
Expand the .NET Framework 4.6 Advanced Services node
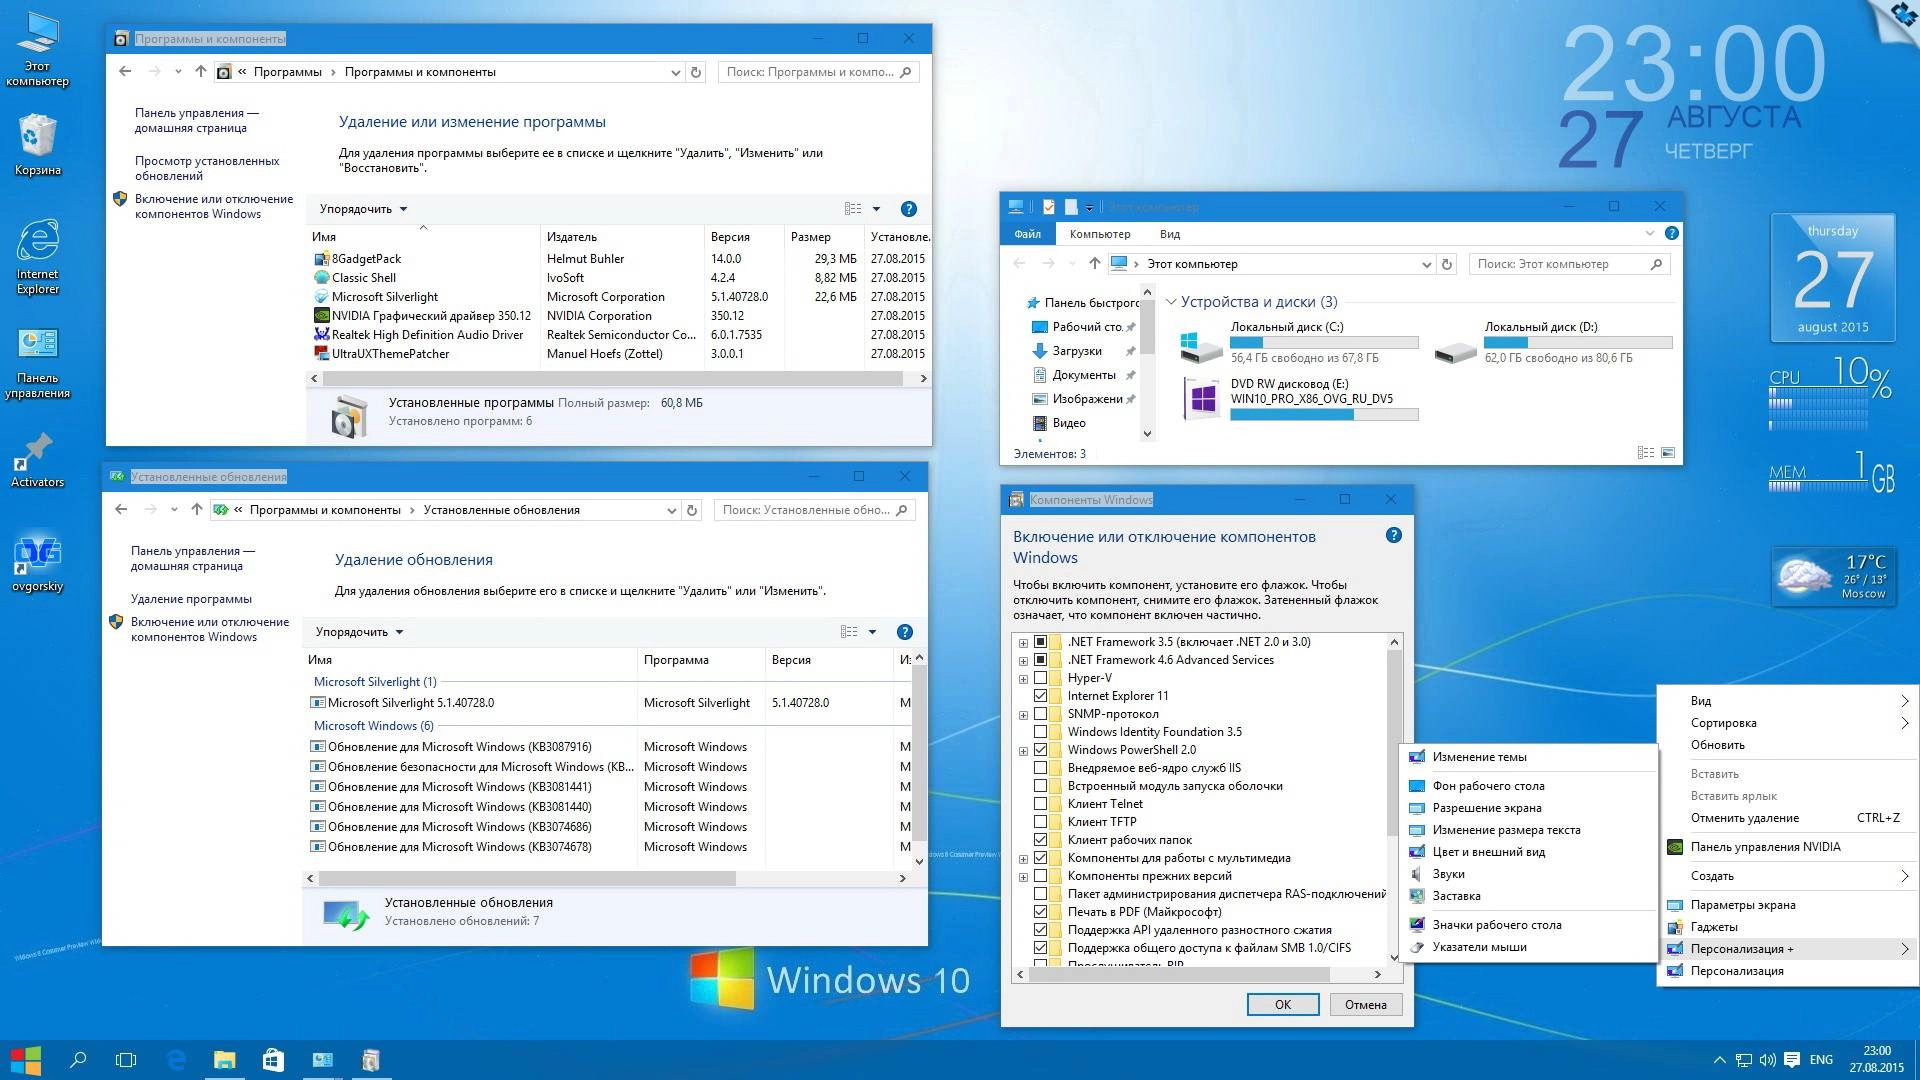pyautogui.click(x=1023, y=660)
